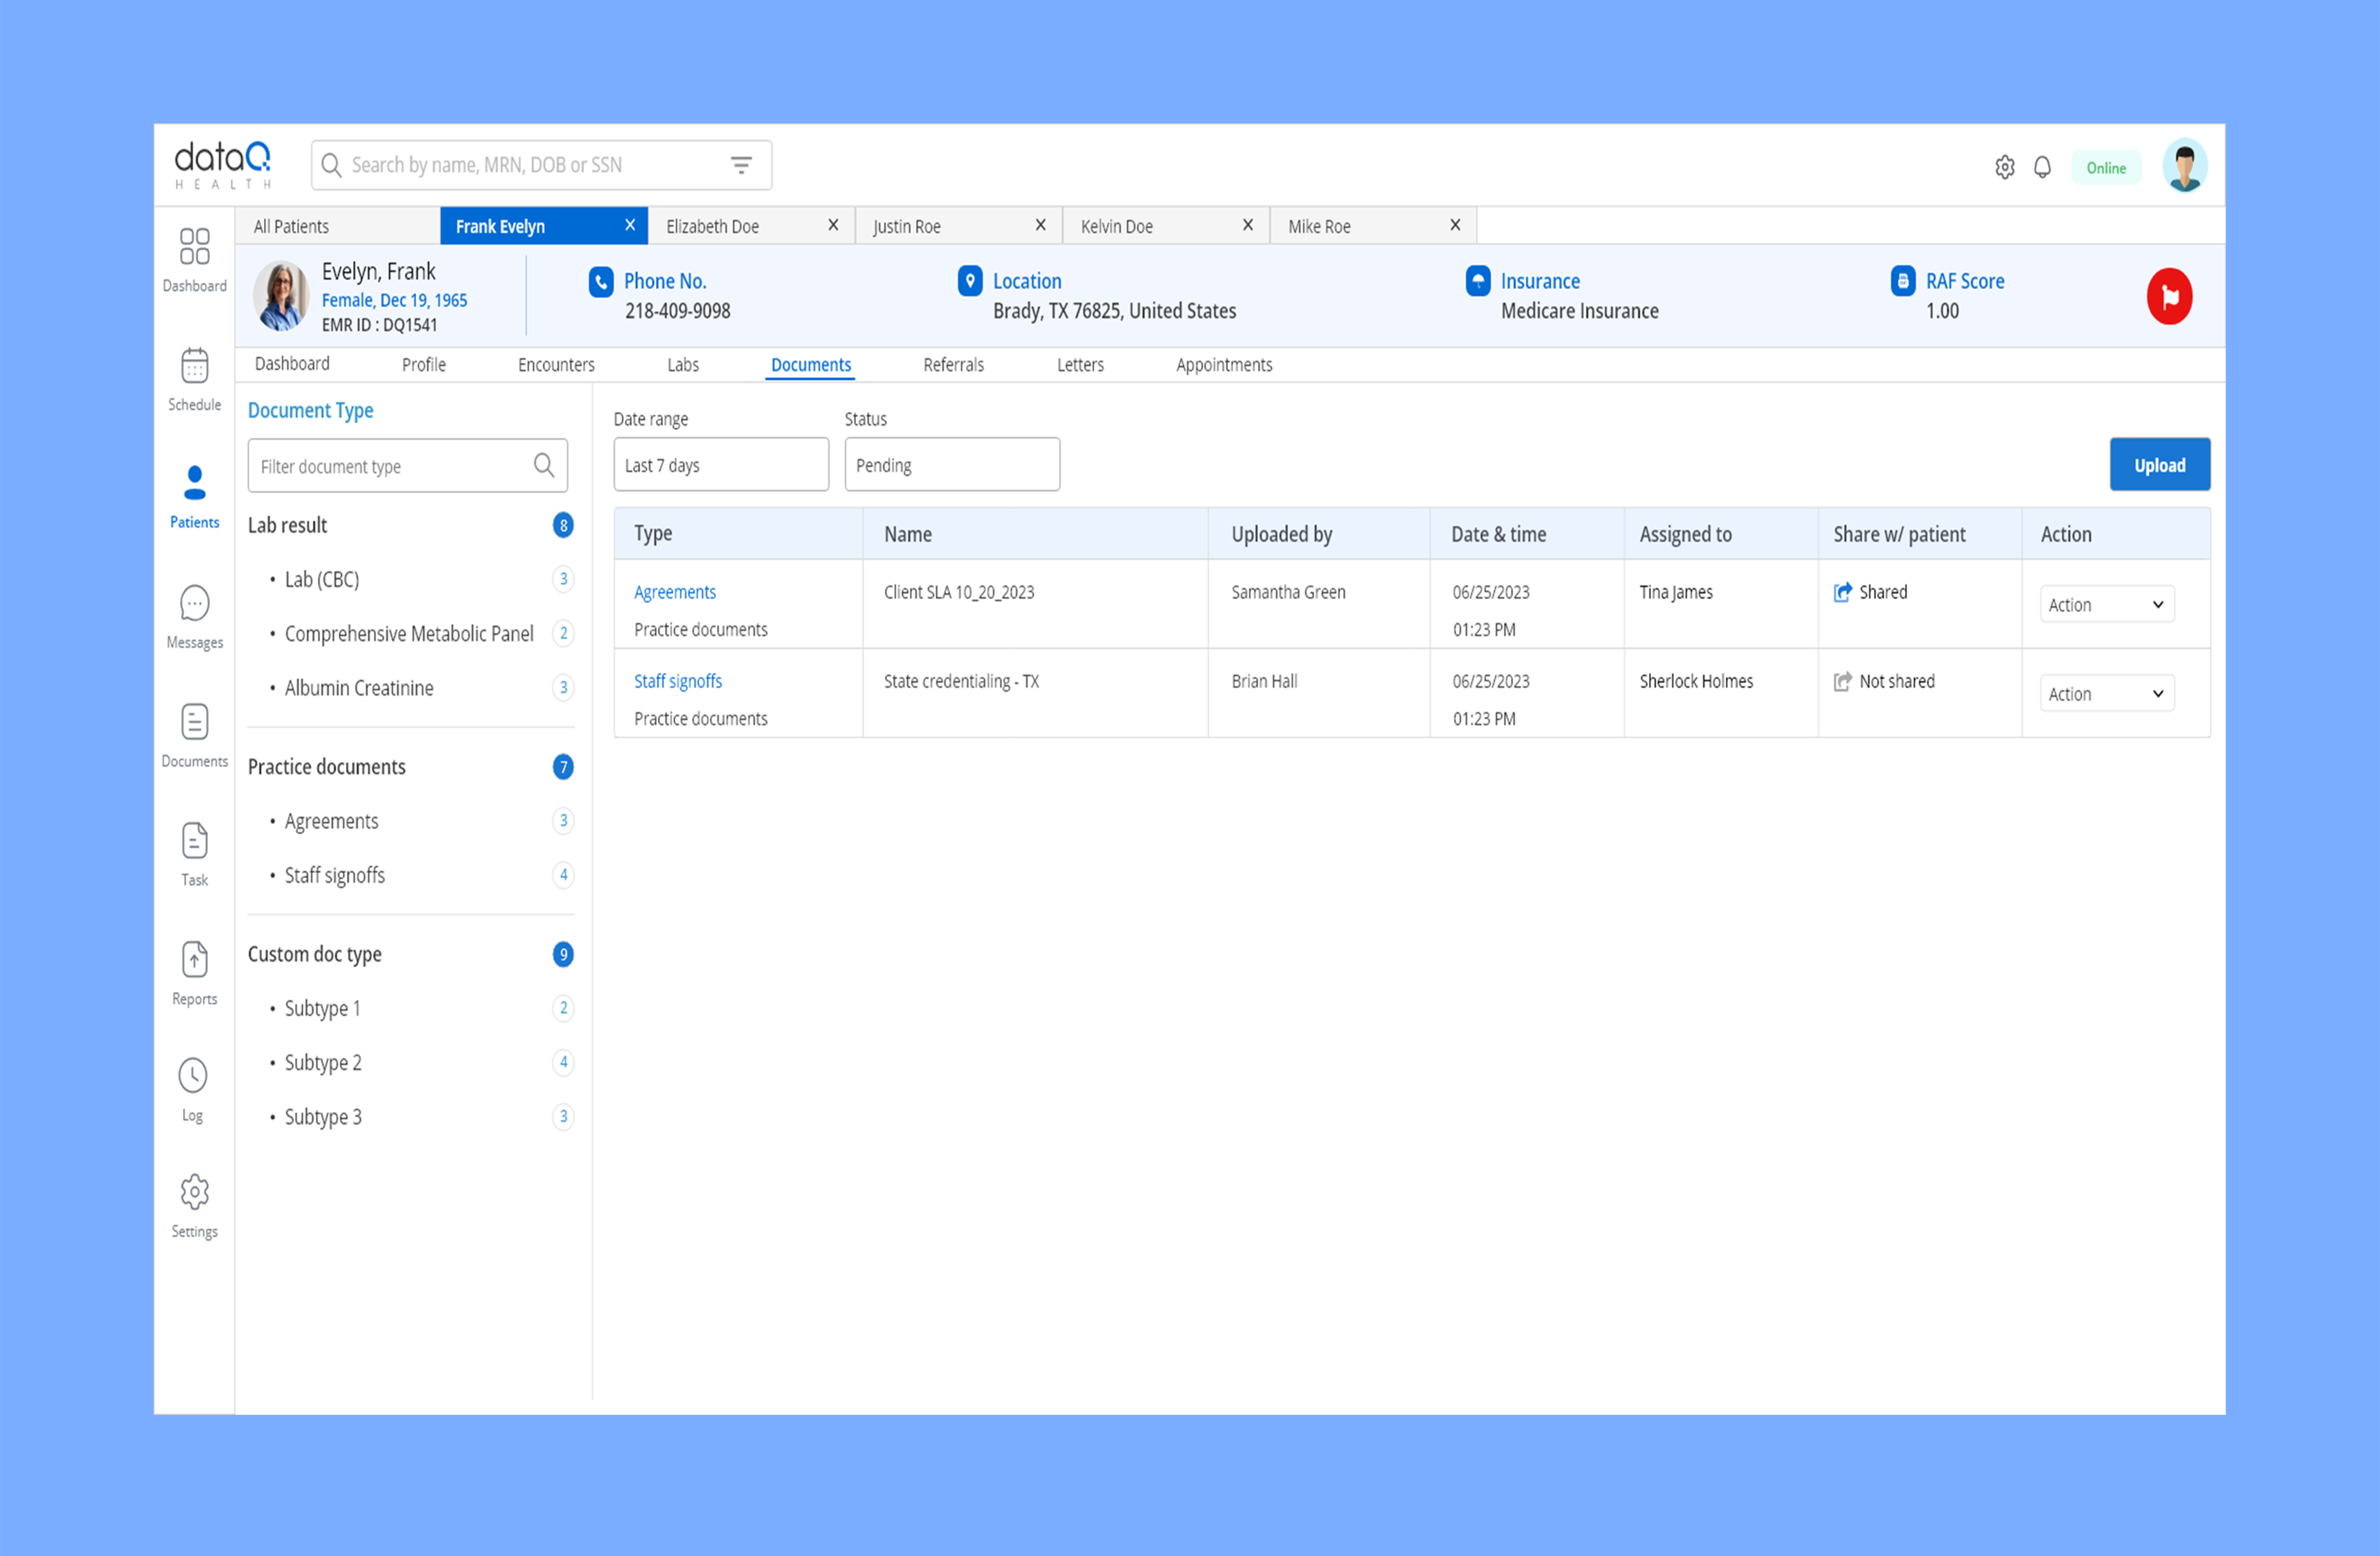Click the Reports upload-file sidebar icon
The height and width of the screenshot is (1556, 2380).
pos(194,960)
